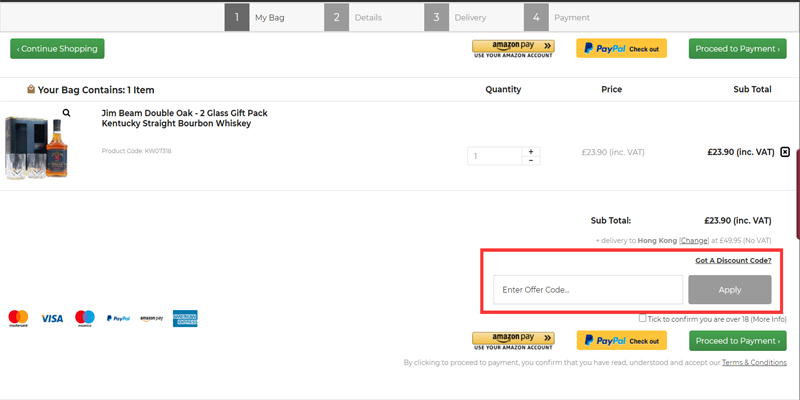The height and width of the screenshot is (400, 800).
Task: Click the PayPal logo in payment methods
Action: [x=118, y=318]
